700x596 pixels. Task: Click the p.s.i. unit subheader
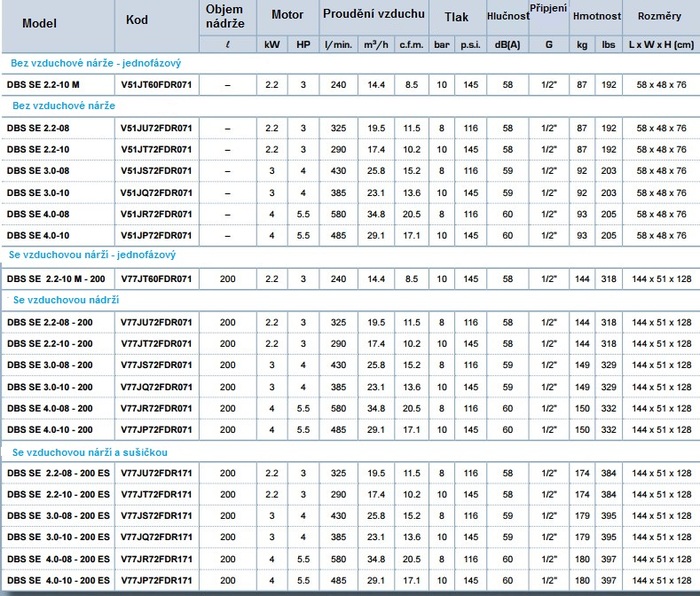pyautogui.click(x=471, y=45)
